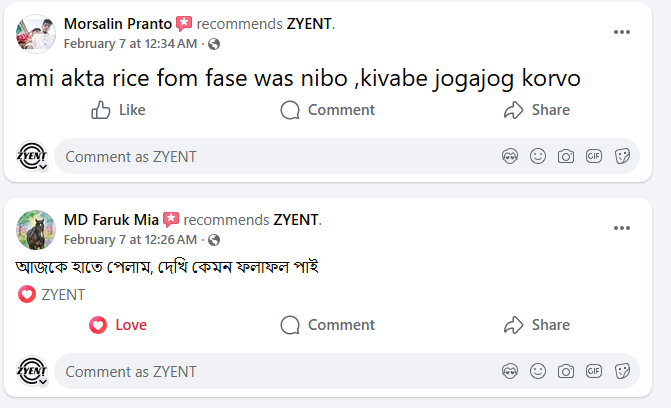Insert emoji in MD Faruk Mia's comment box
This screenshot has height=408, width=671.
pyautogui.click(x=538, y=372)
